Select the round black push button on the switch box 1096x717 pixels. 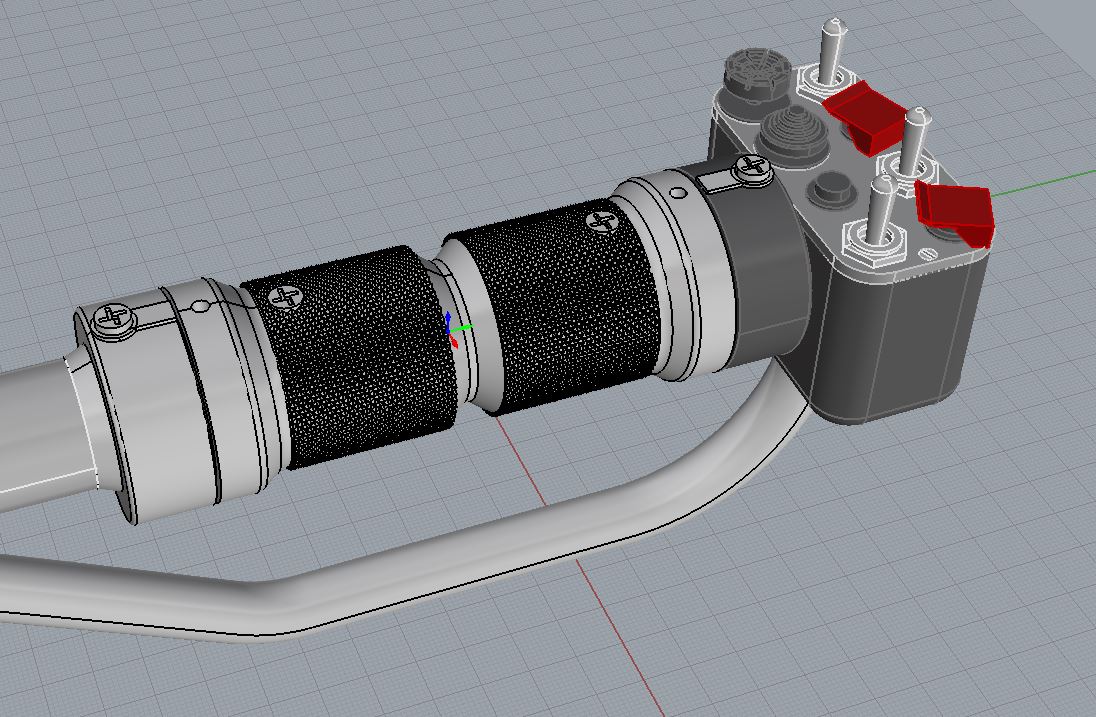point(832,187)
